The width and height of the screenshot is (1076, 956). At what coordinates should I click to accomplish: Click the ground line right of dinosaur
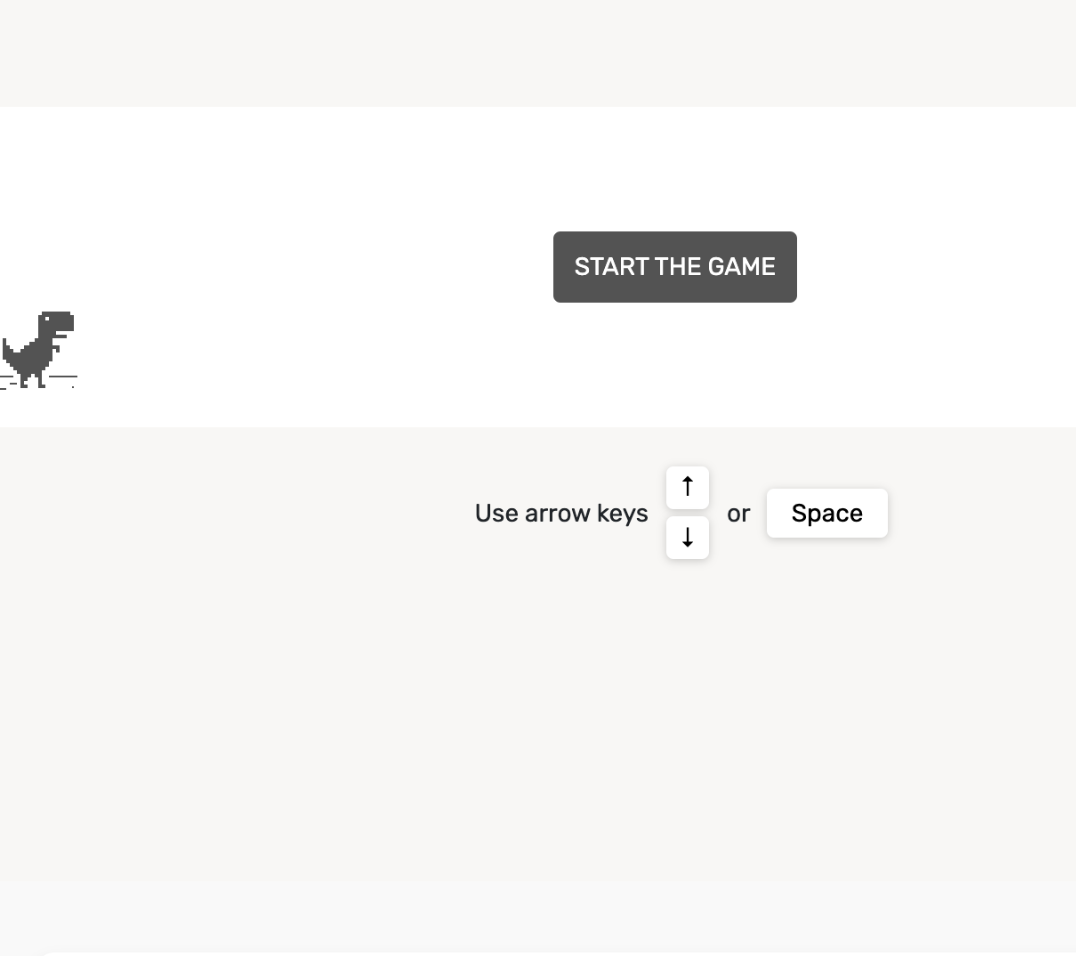[66, 377]
